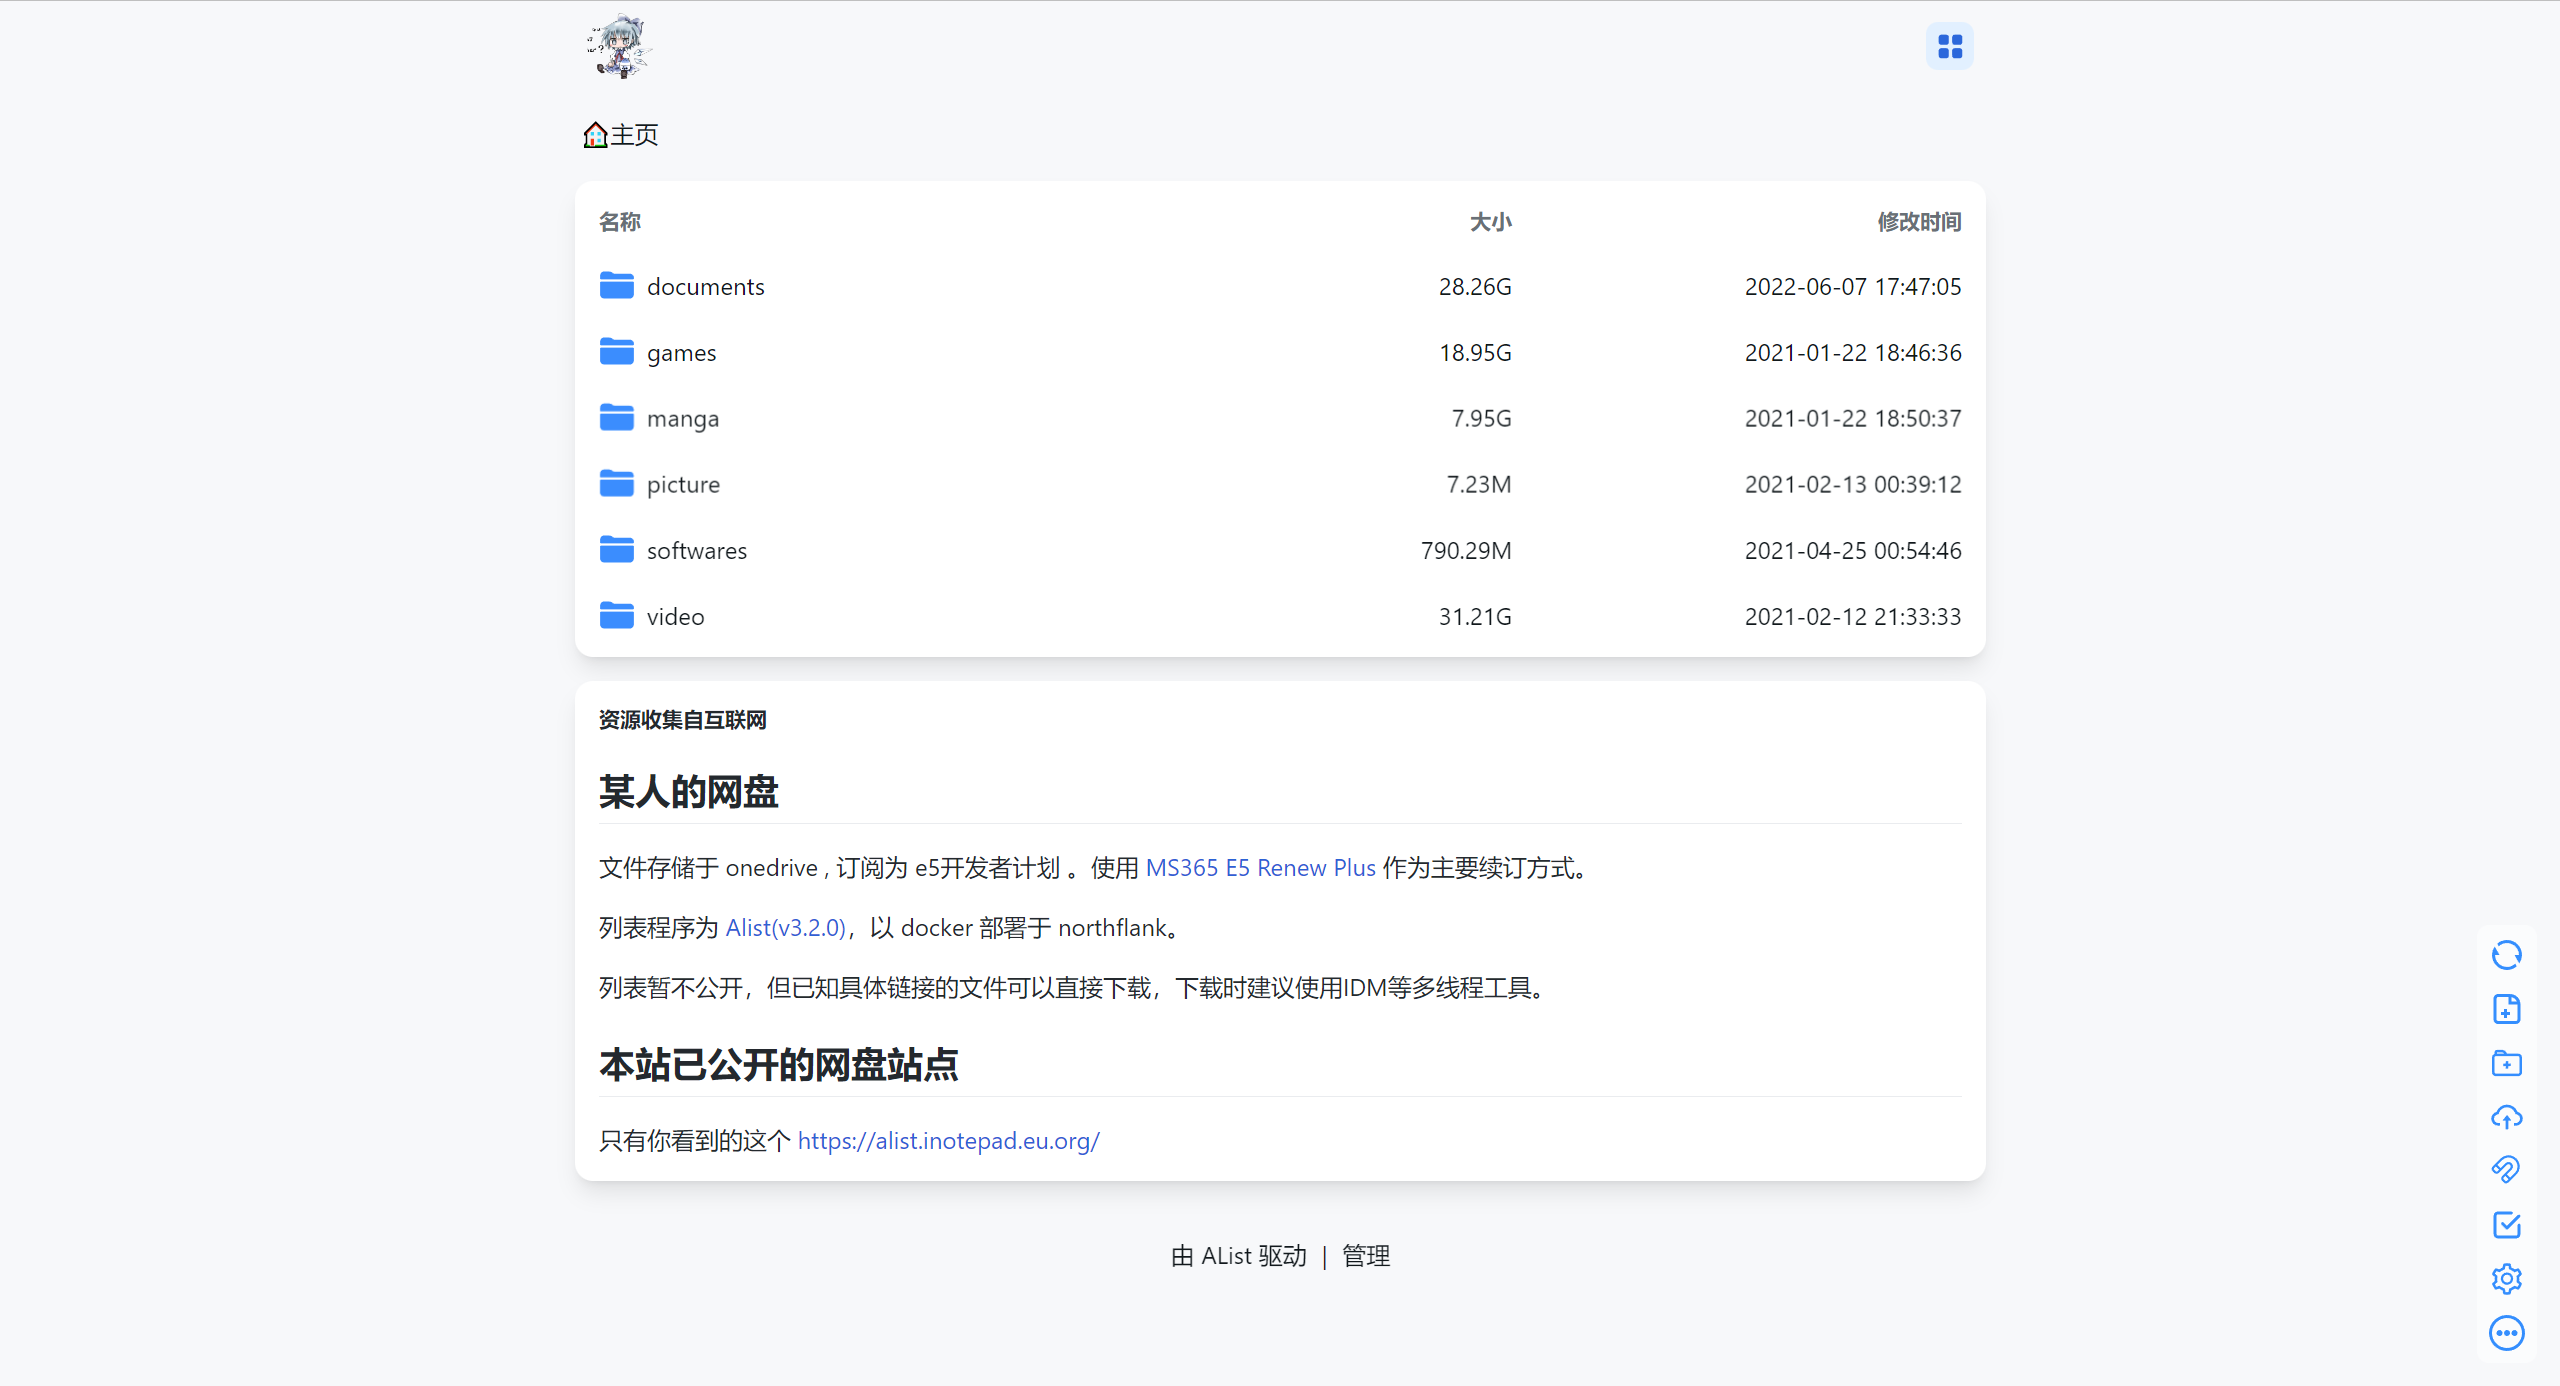
Task: Collapse the toolbar with the ellipsis button
Action: [x=2506, y=1333]
